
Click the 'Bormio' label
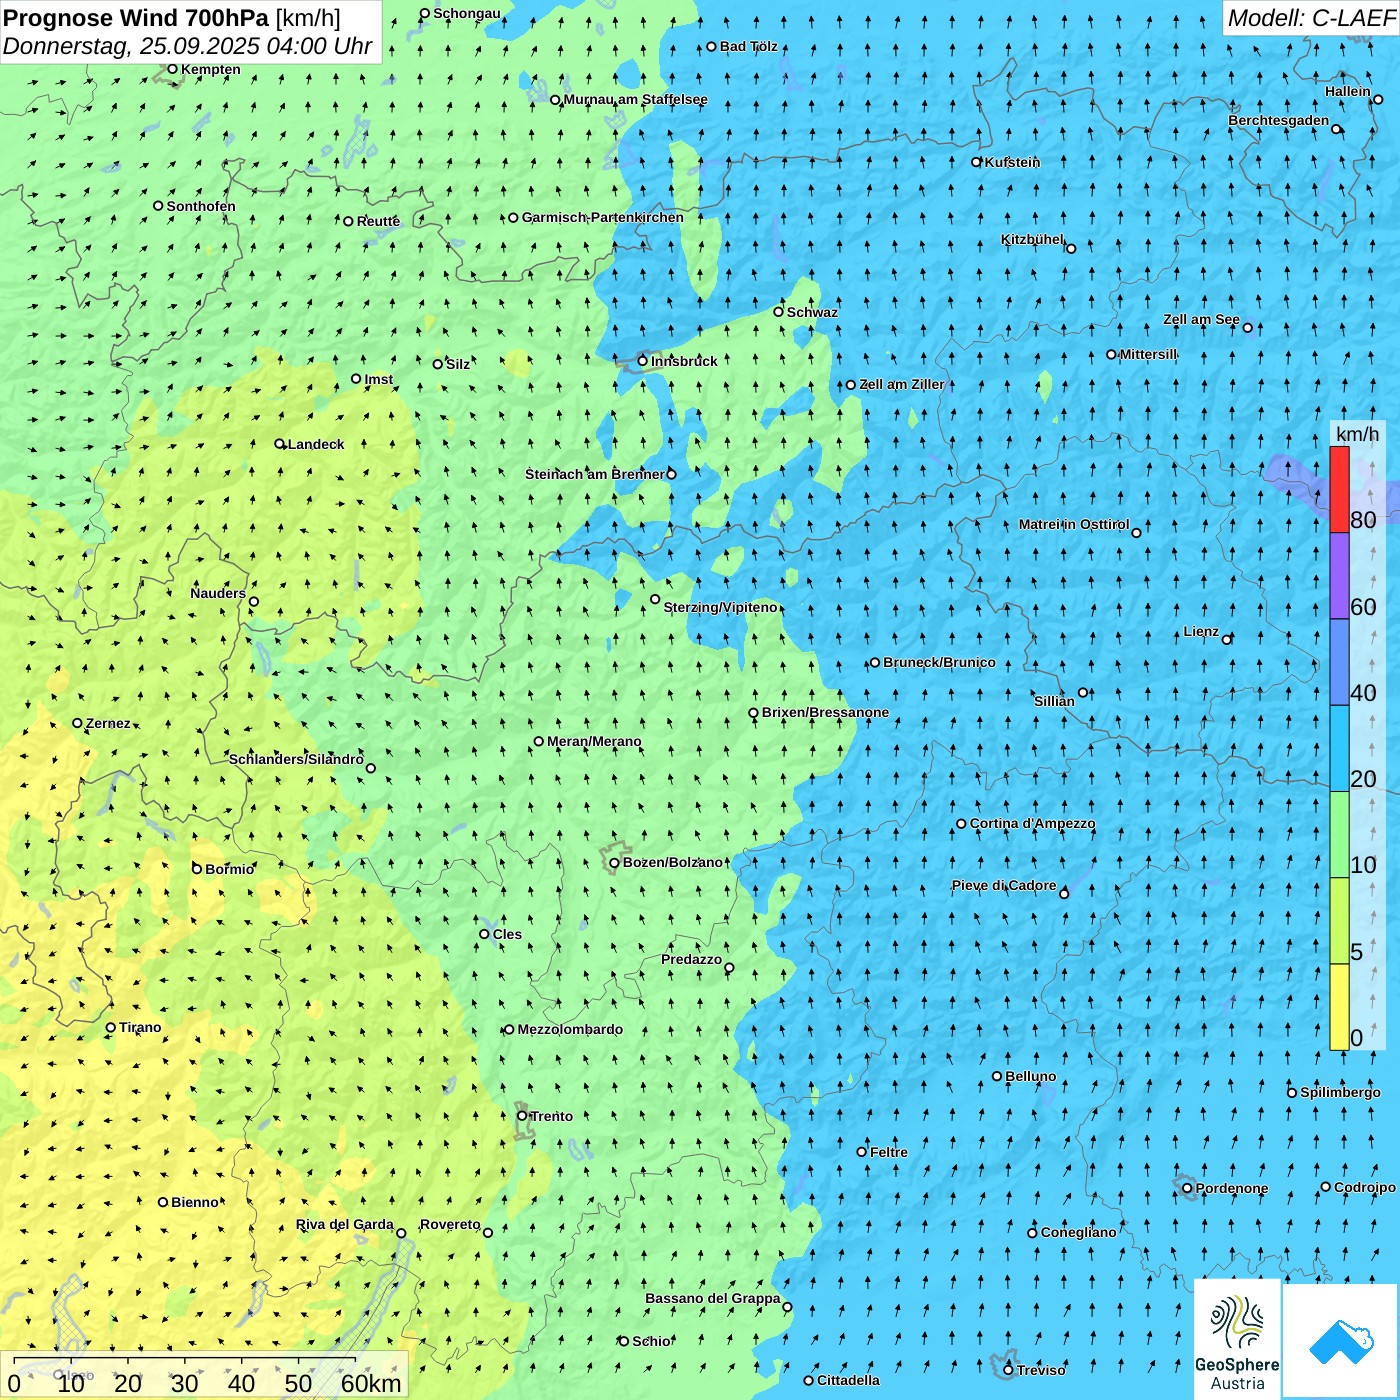pyautogui.click(x=229, y=870)
